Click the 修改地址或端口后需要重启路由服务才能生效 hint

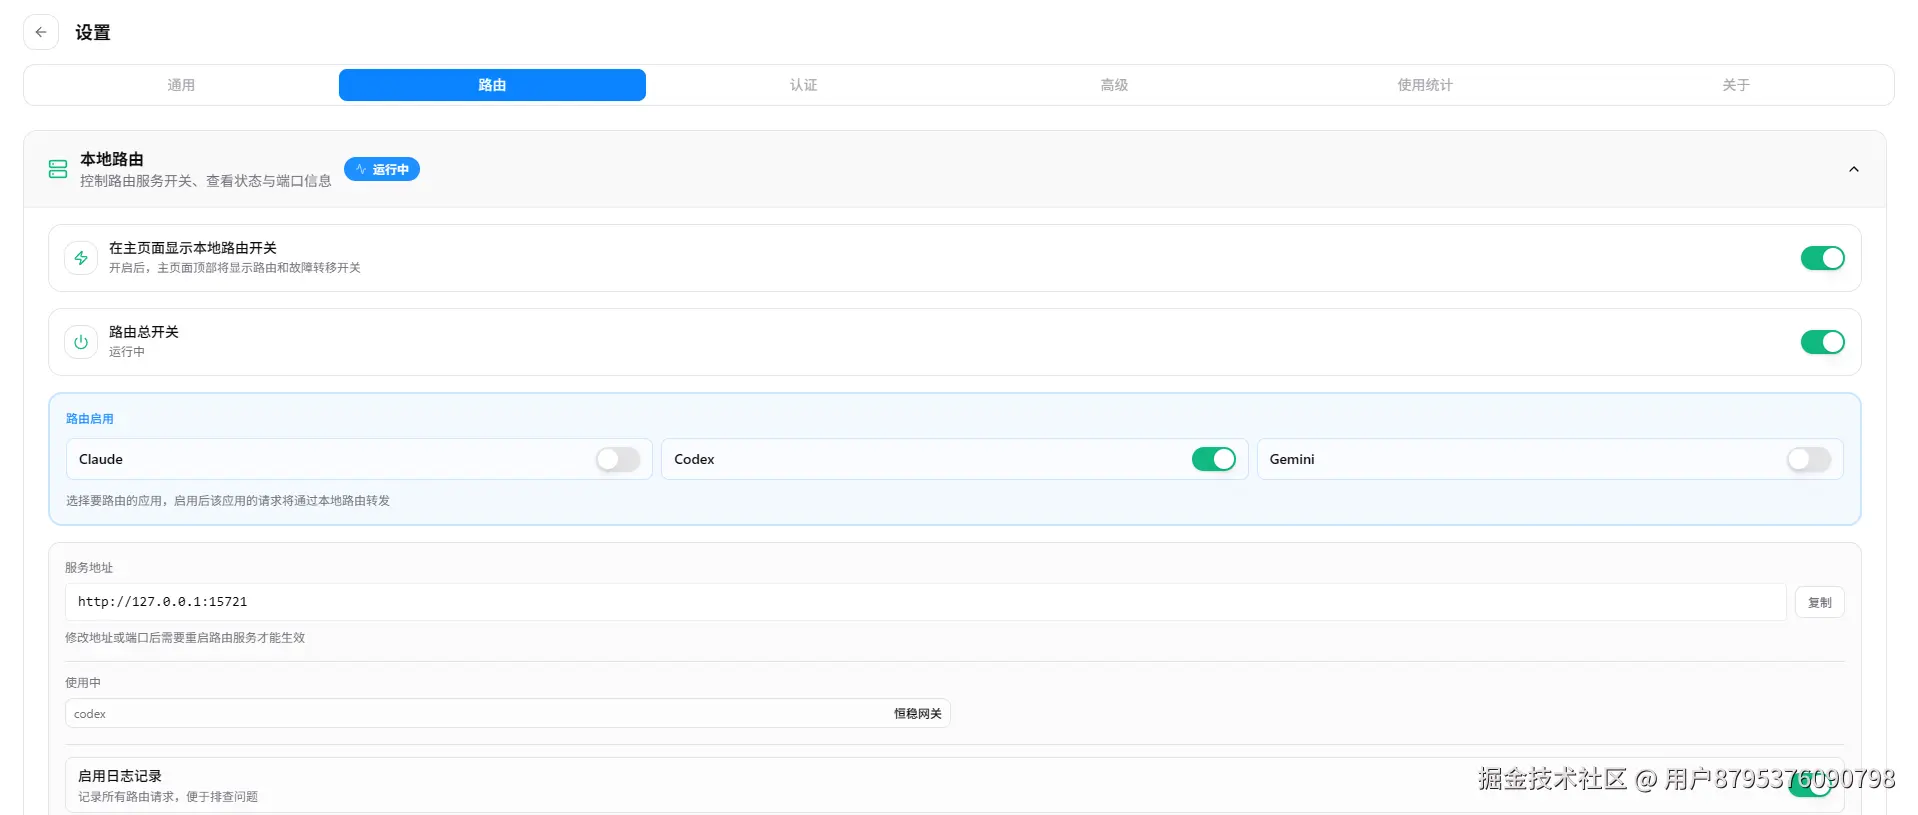click(x=185, y=638)
